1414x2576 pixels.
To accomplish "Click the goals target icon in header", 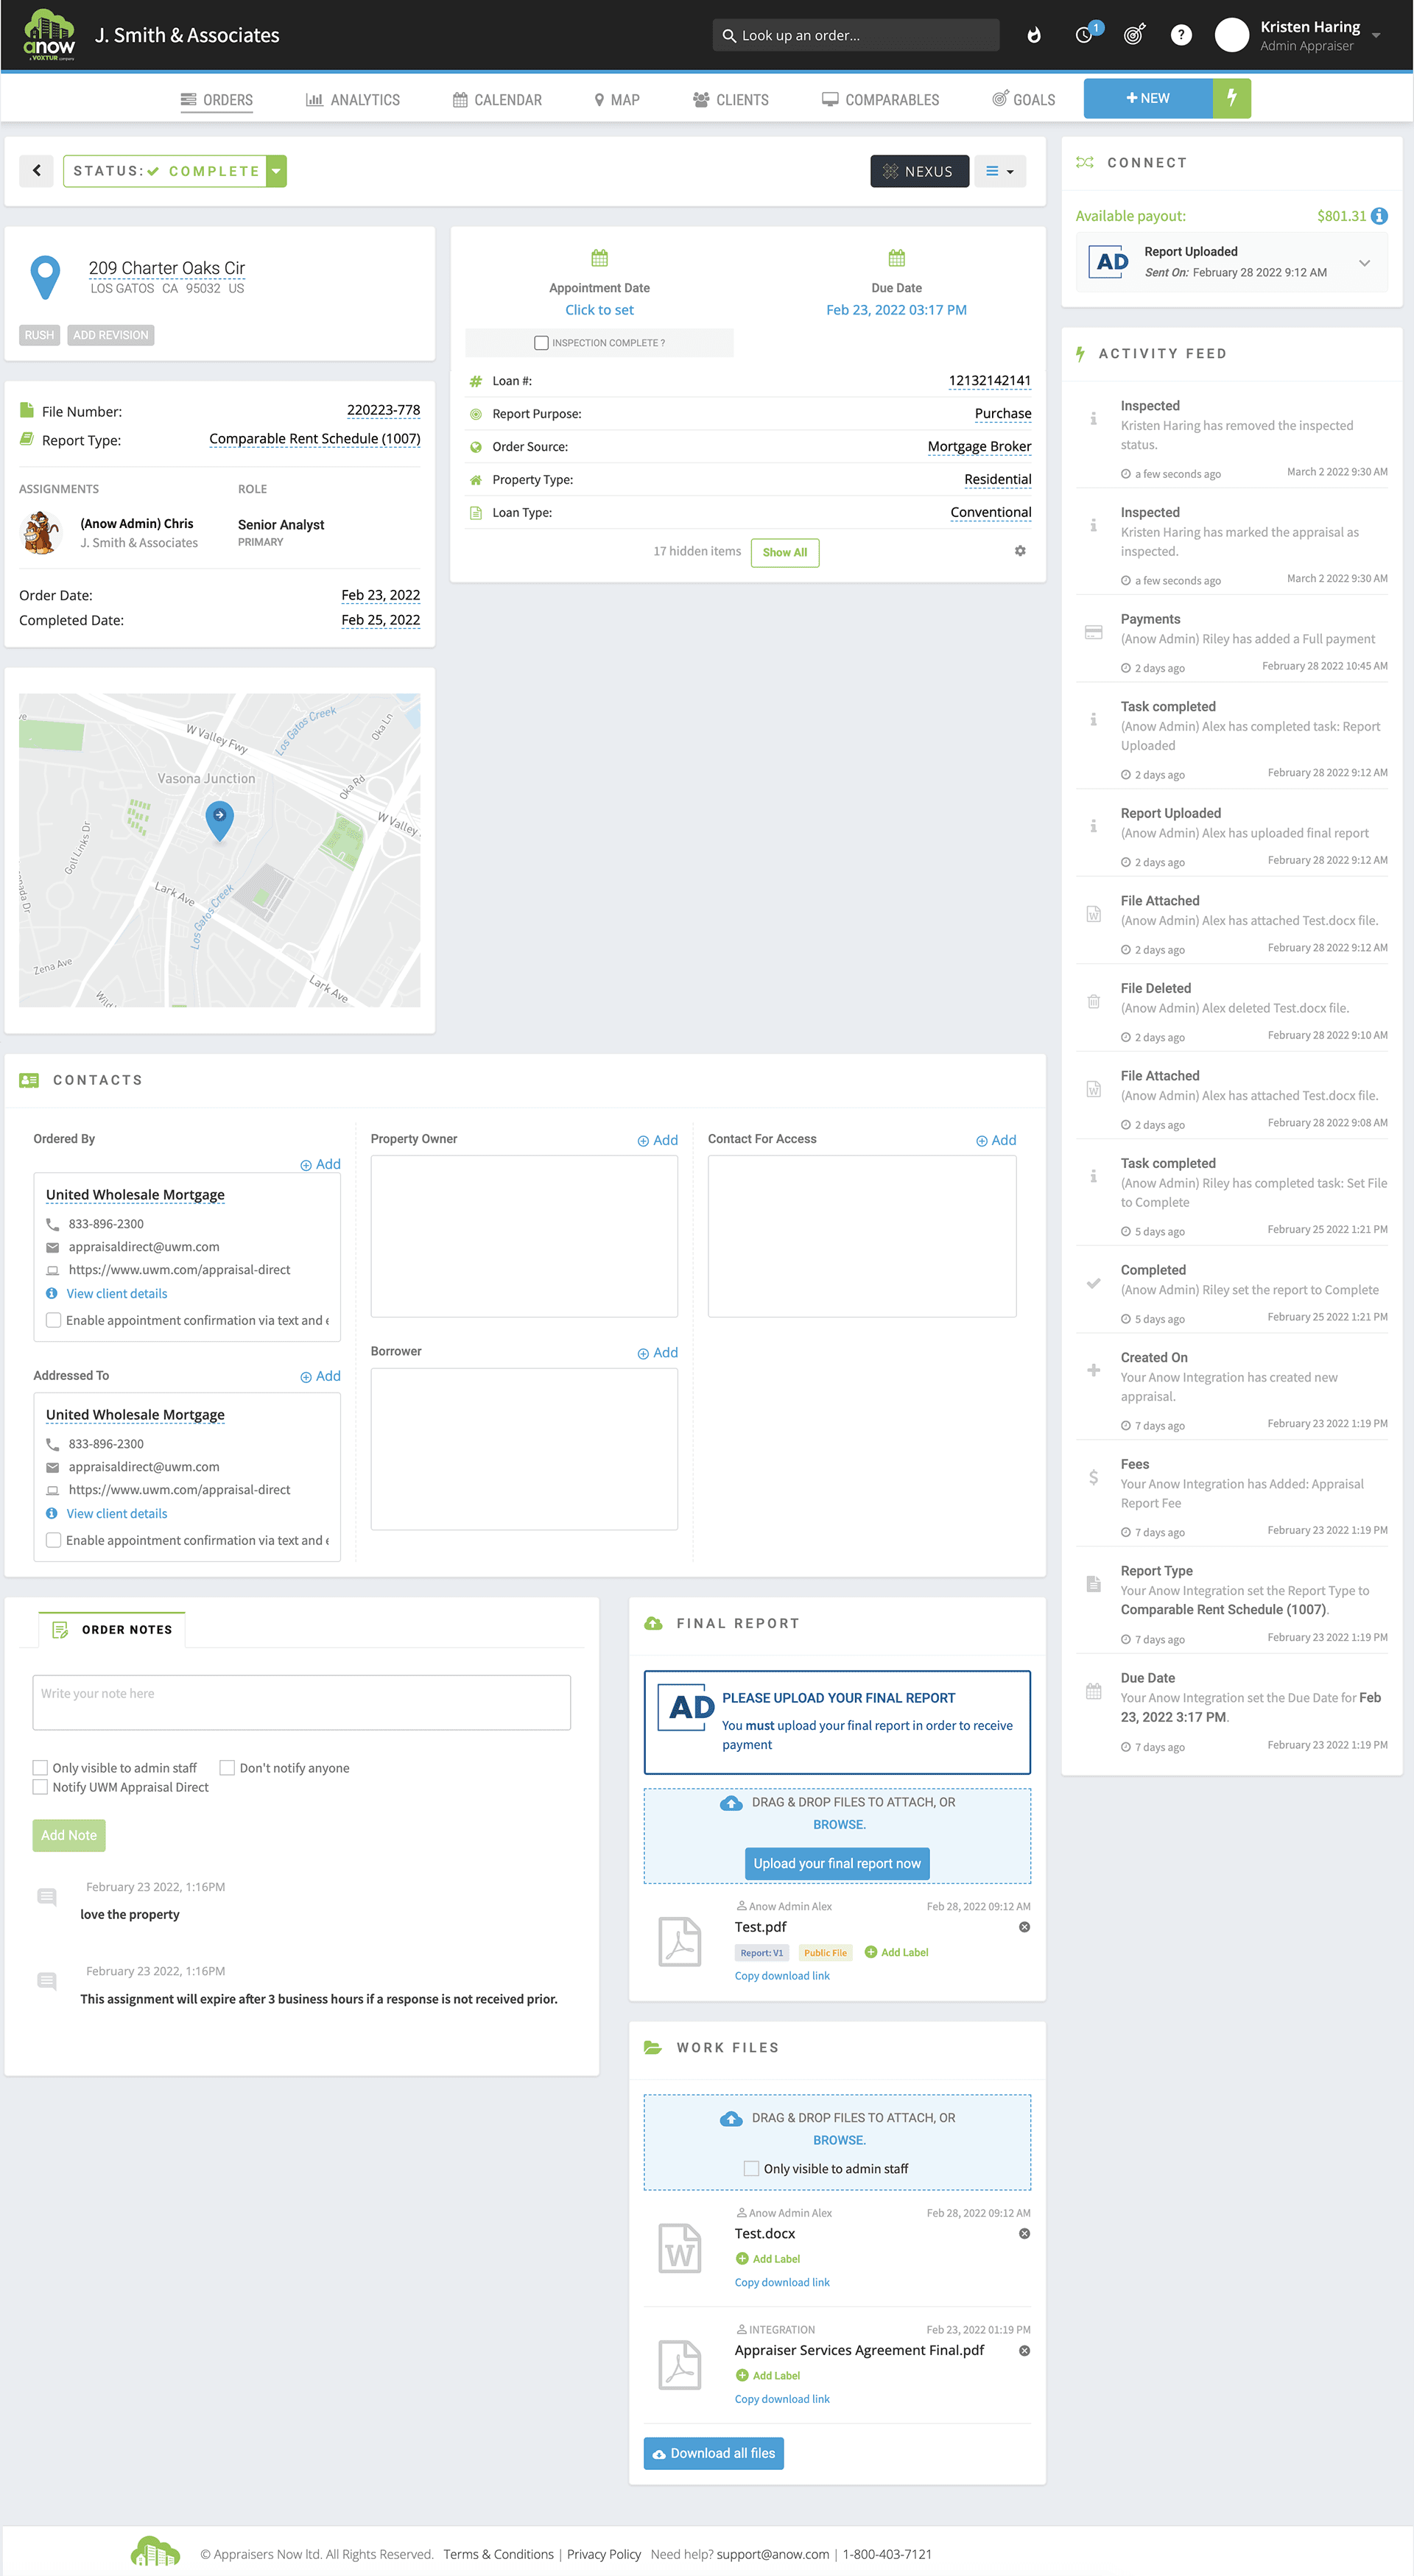I will coord(1133,35).
